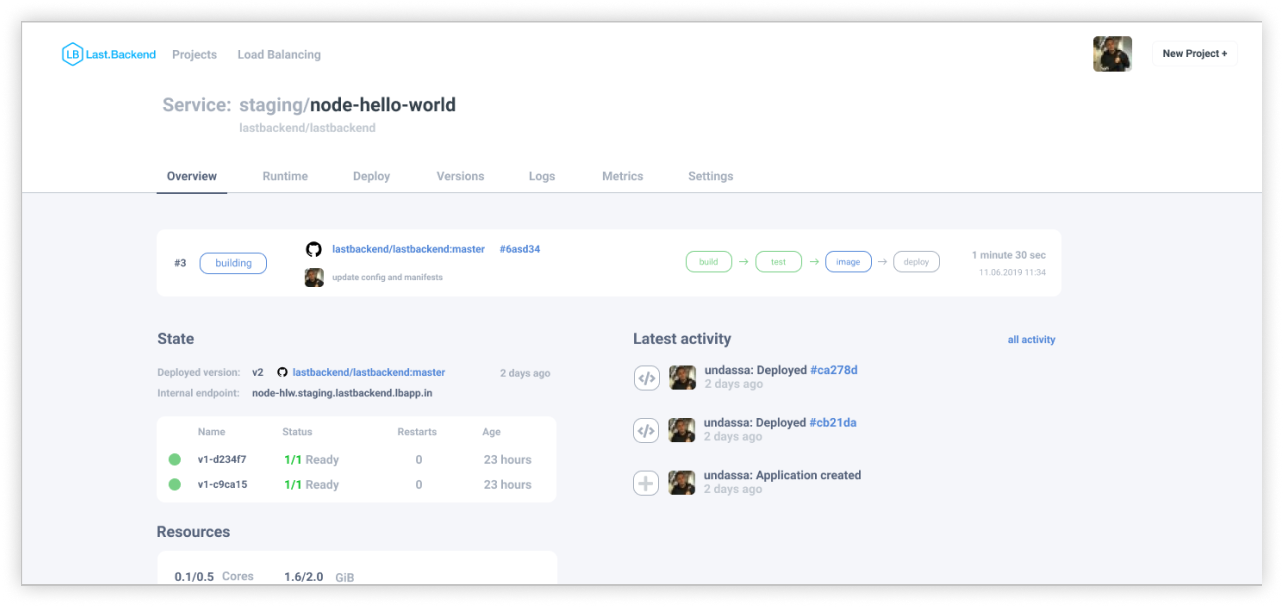Viewport: 1283px width, 607px height.
Task: Click the 1 minute 30 sec duration
Action: click(x=1009, y=256)
